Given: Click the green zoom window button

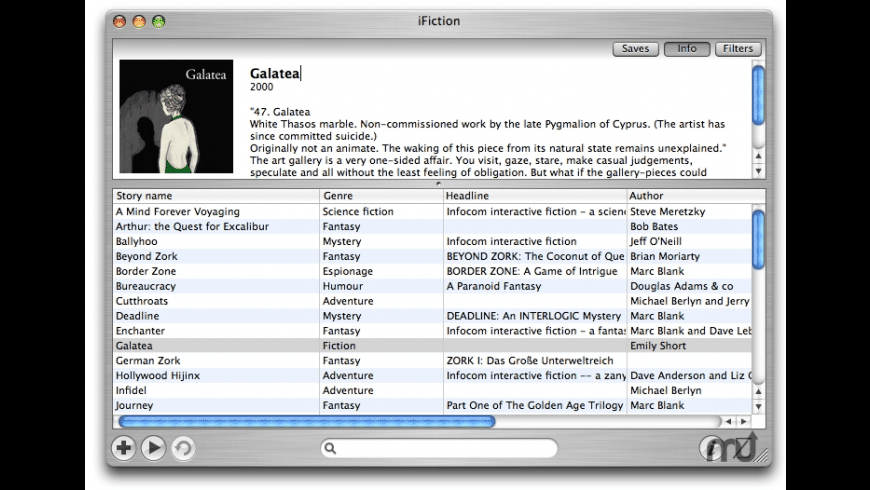Looking at the screenshot, I should pos(159,22).
